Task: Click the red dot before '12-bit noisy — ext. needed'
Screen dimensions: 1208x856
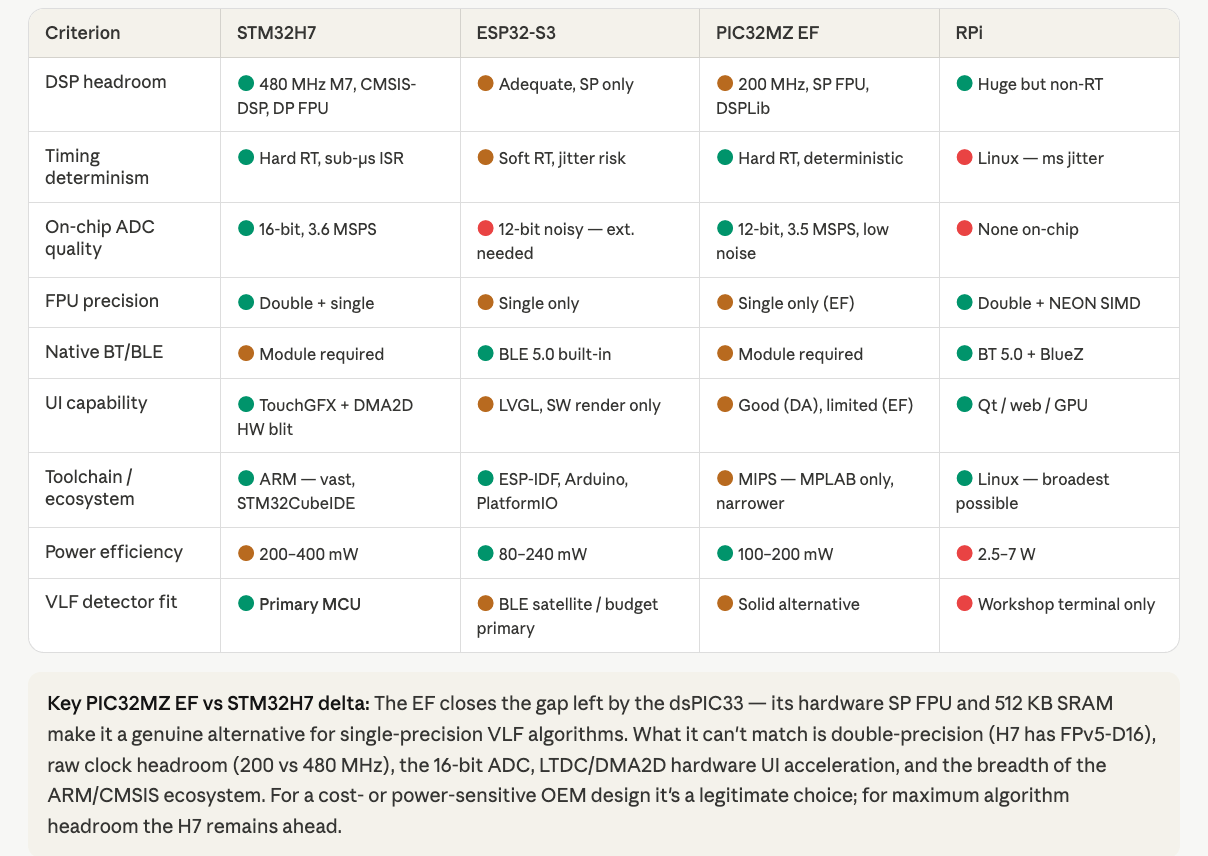Action: click(x=485, y=229)
